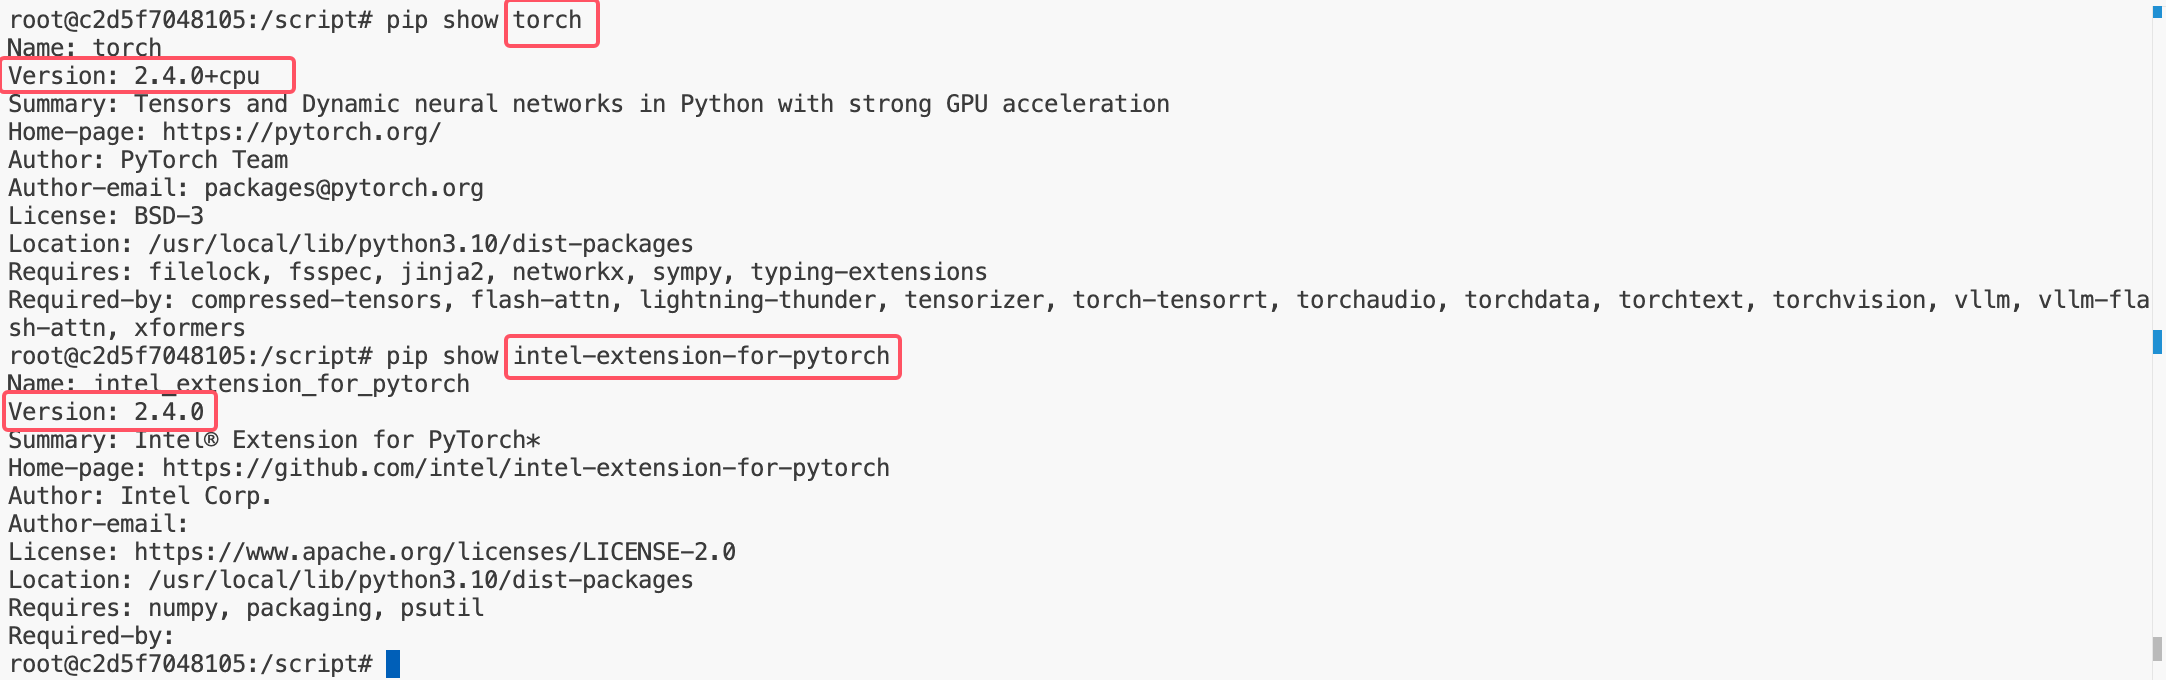This screenshot has height=680, width=2166.
Task: Open the https://pytorch.org/ home-page URL
Action: (x=301, y=132)
